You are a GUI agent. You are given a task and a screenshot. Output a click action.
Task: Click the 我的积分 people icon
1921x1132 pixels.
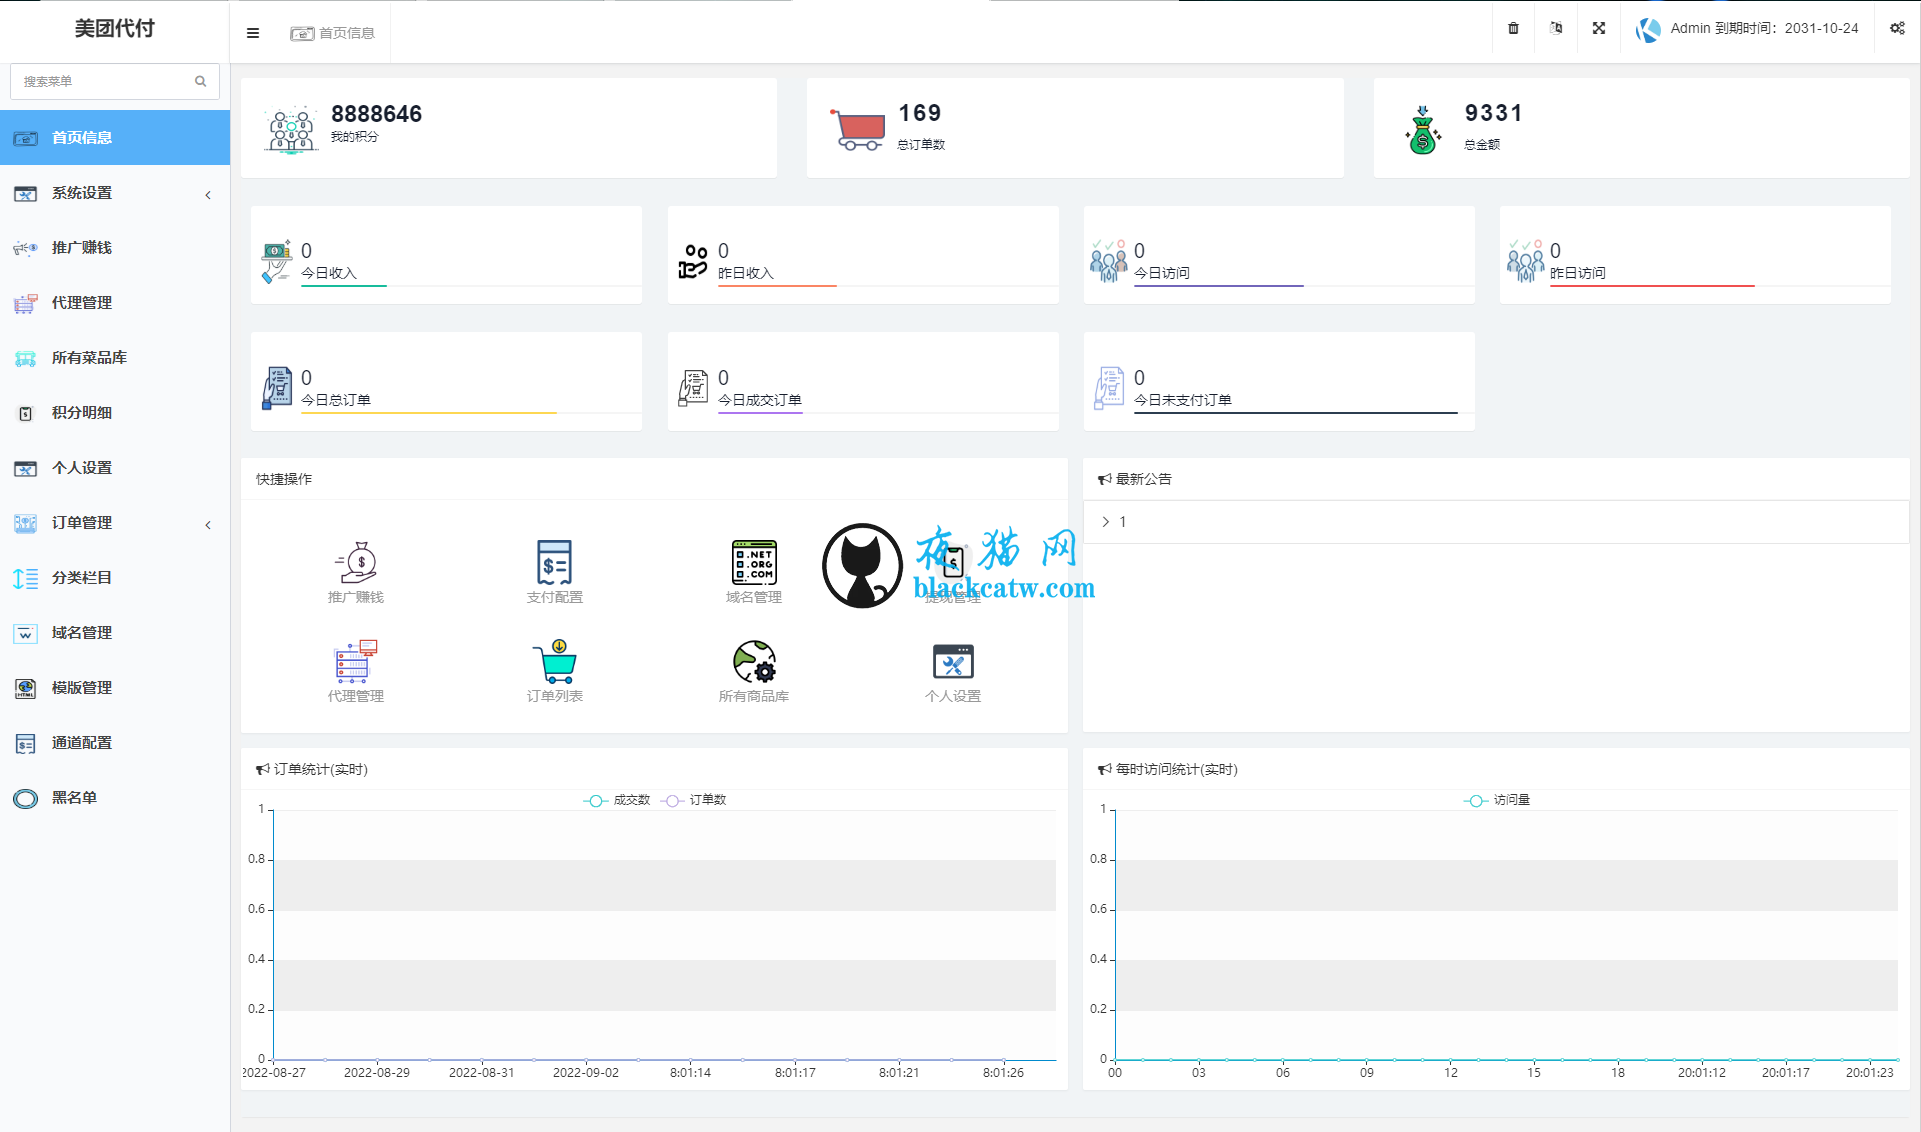291,130
